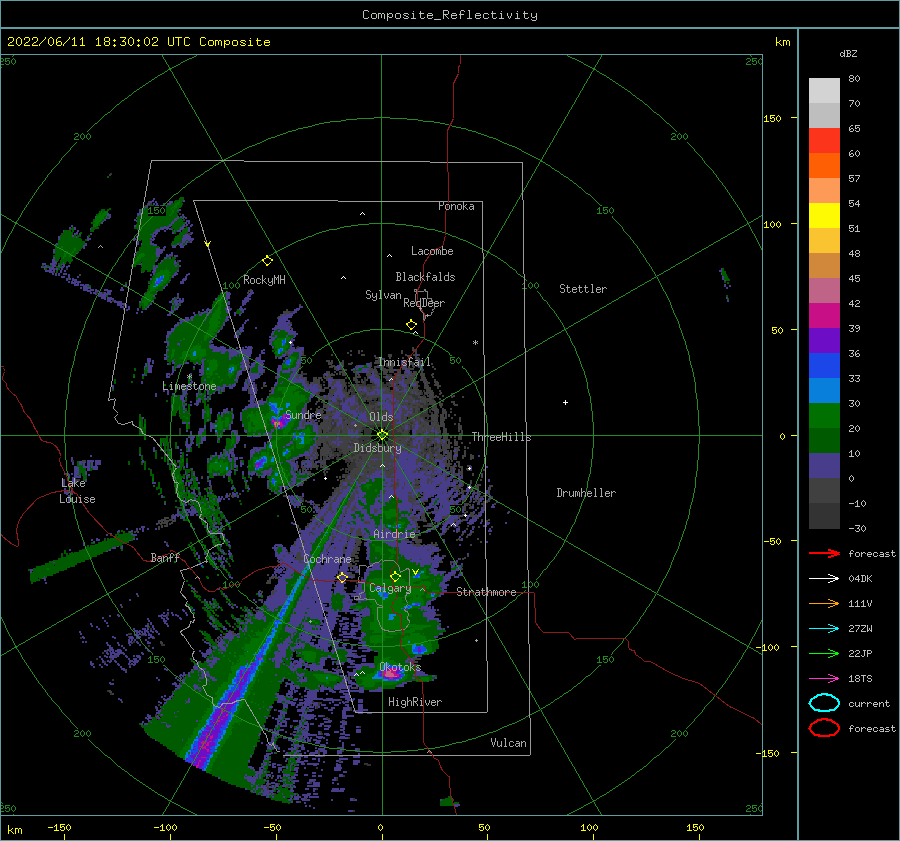This screenshot has width=900, height=841.
Task: Select the orange 111V arrow legend entry
Action: (824, 603)
